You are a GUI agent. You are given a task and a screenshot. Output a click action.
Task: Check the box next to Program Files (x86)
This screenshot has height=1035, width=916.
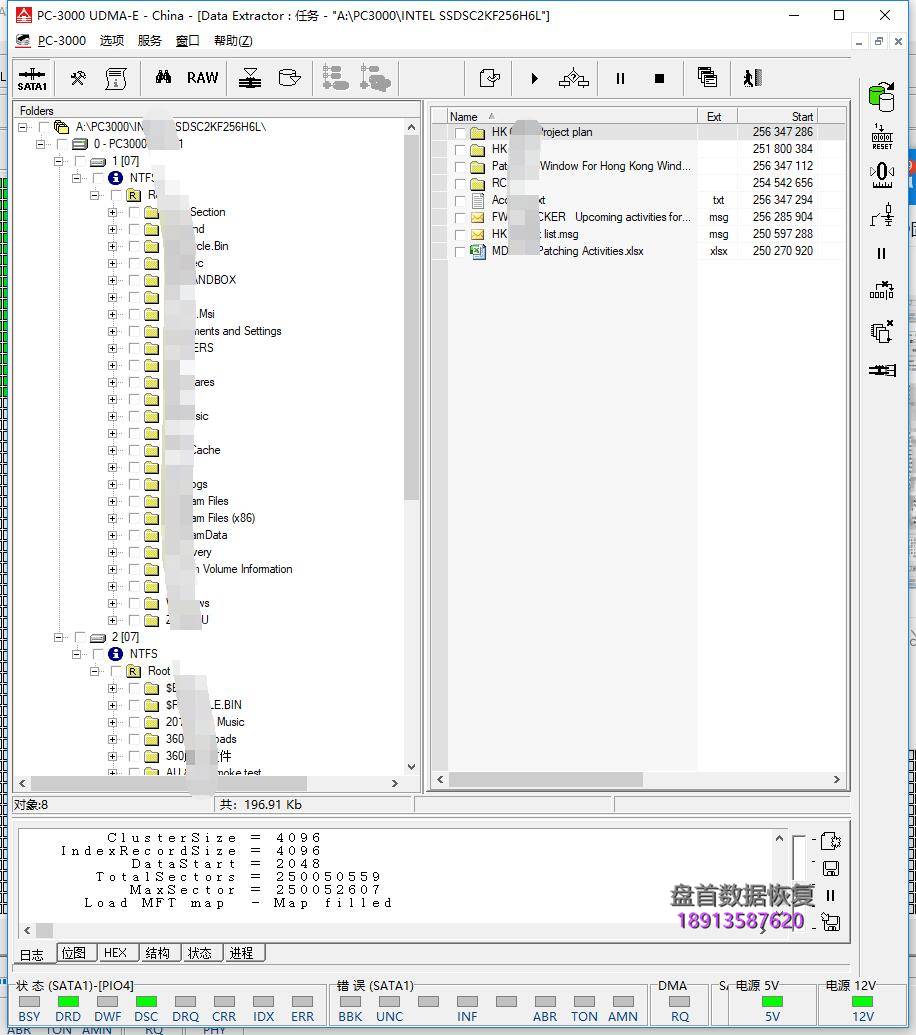134,519
